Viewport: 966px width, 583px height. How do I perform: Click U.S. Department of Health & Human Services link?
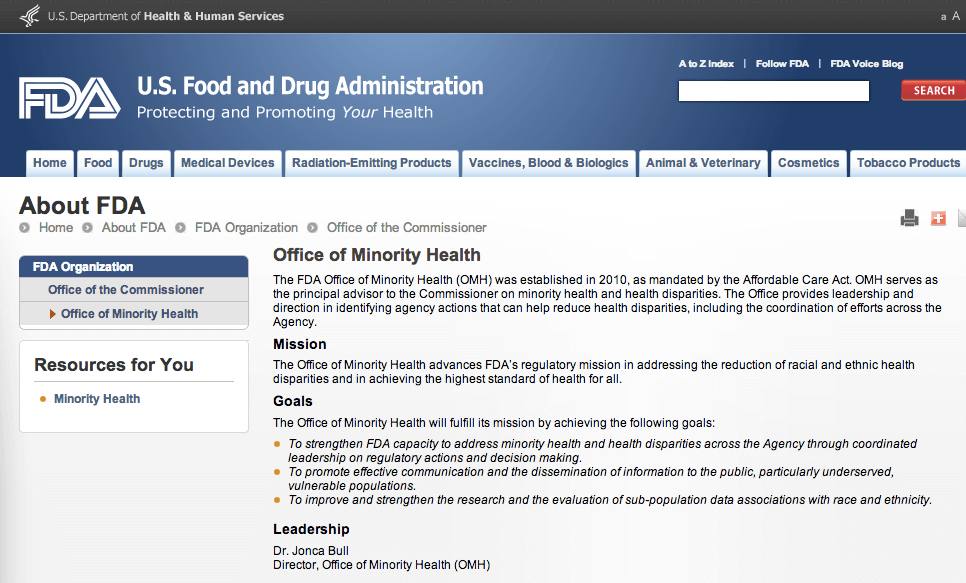coord(166,16)
